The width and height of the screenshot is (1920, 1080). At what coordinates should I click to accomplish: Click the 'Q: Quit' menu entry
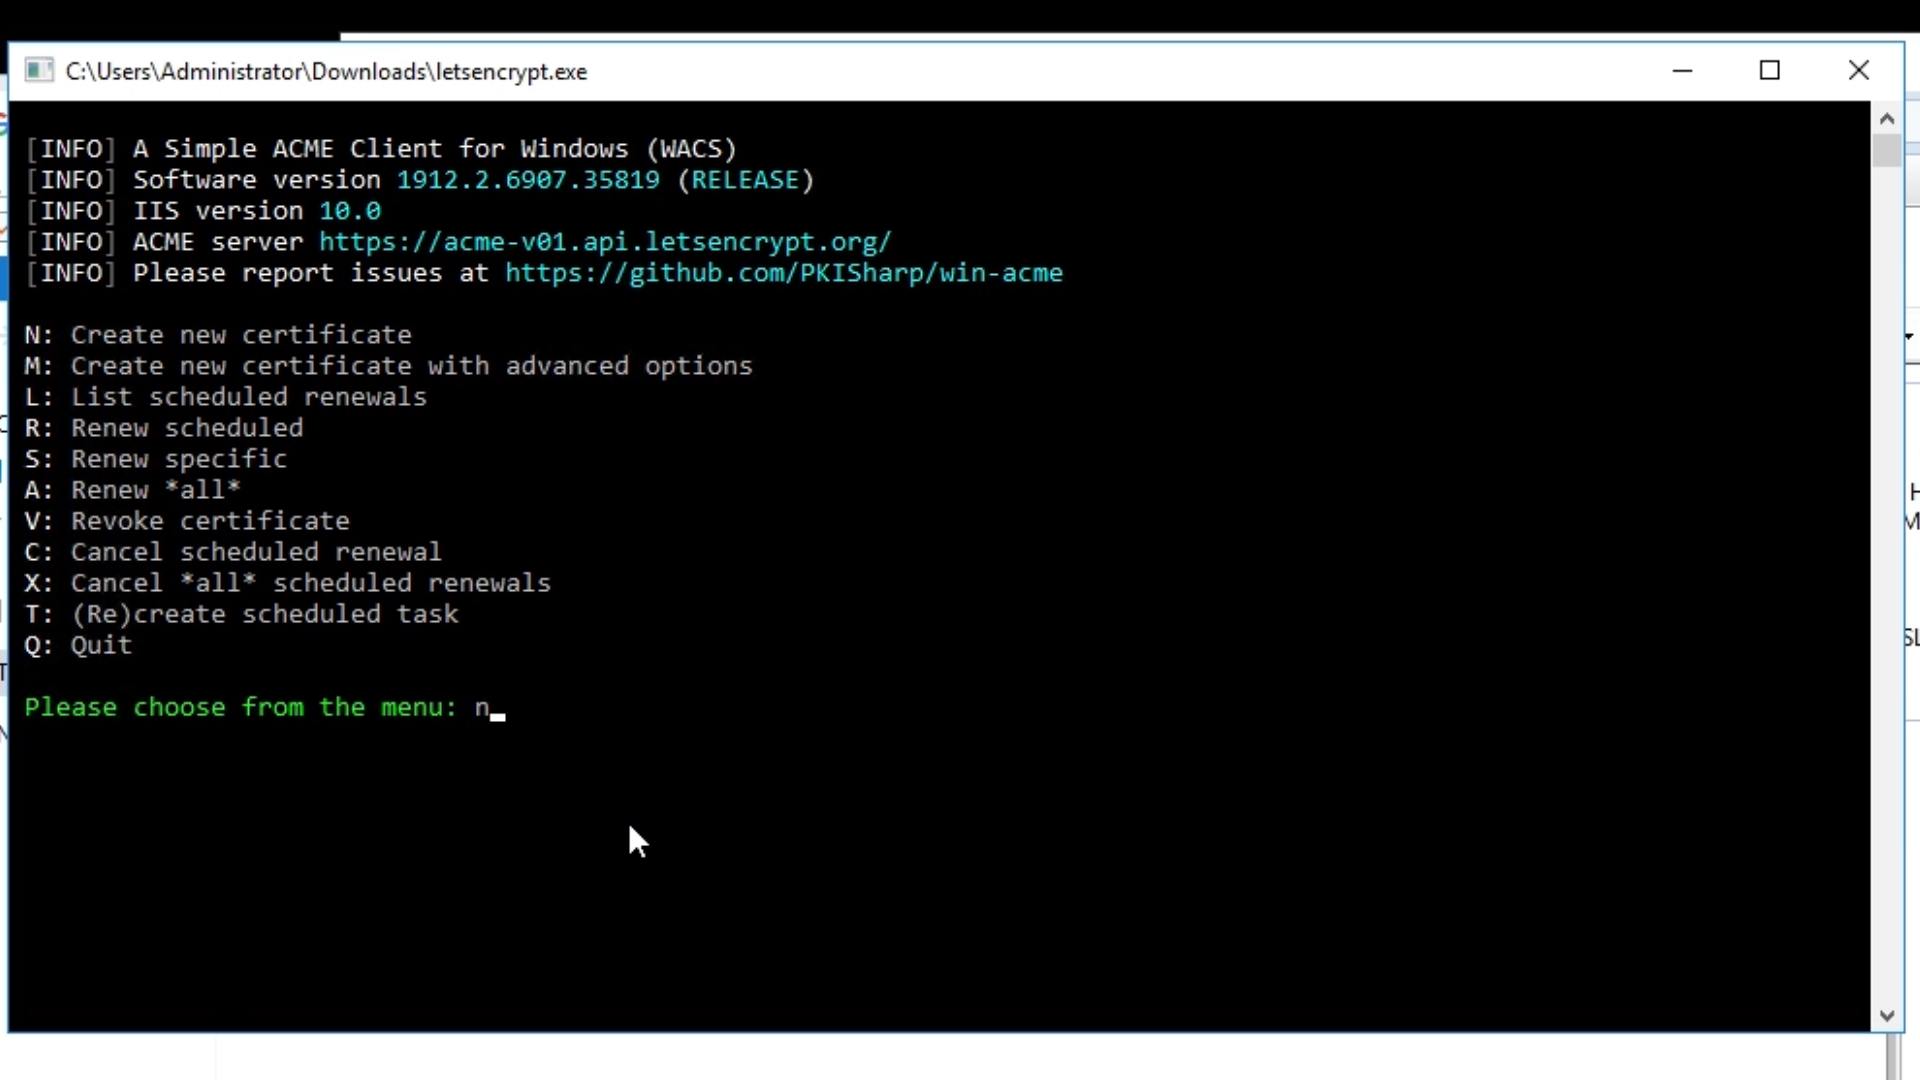78,645
